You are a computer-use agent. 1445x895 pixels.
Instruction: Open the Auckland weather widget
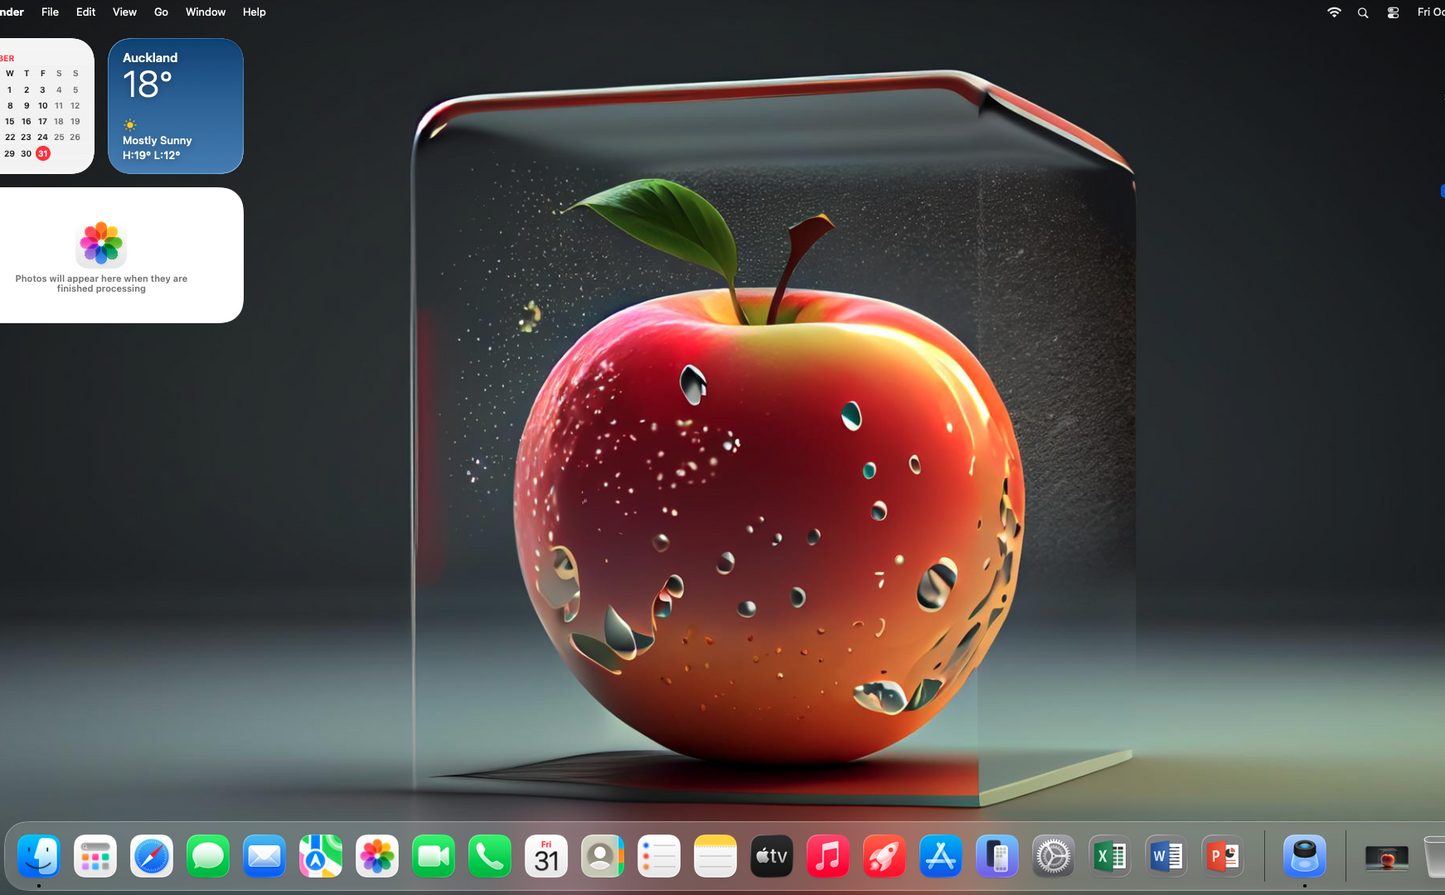point(175,105)
